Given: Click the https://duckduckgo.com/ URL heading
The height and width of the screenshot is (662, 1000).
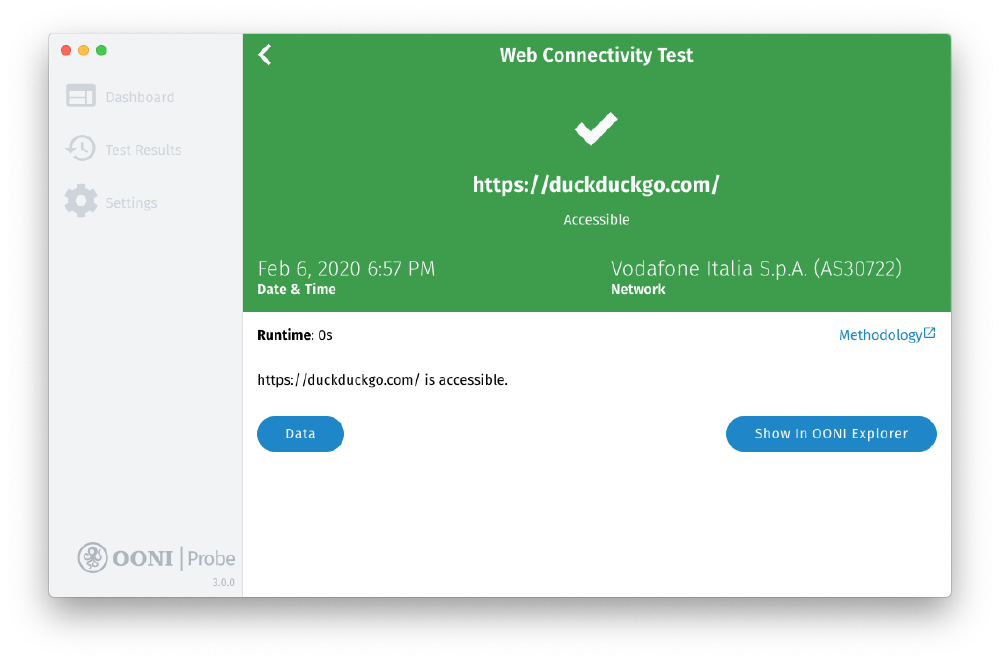Looking at the screenshot, I should coord(596,184).
